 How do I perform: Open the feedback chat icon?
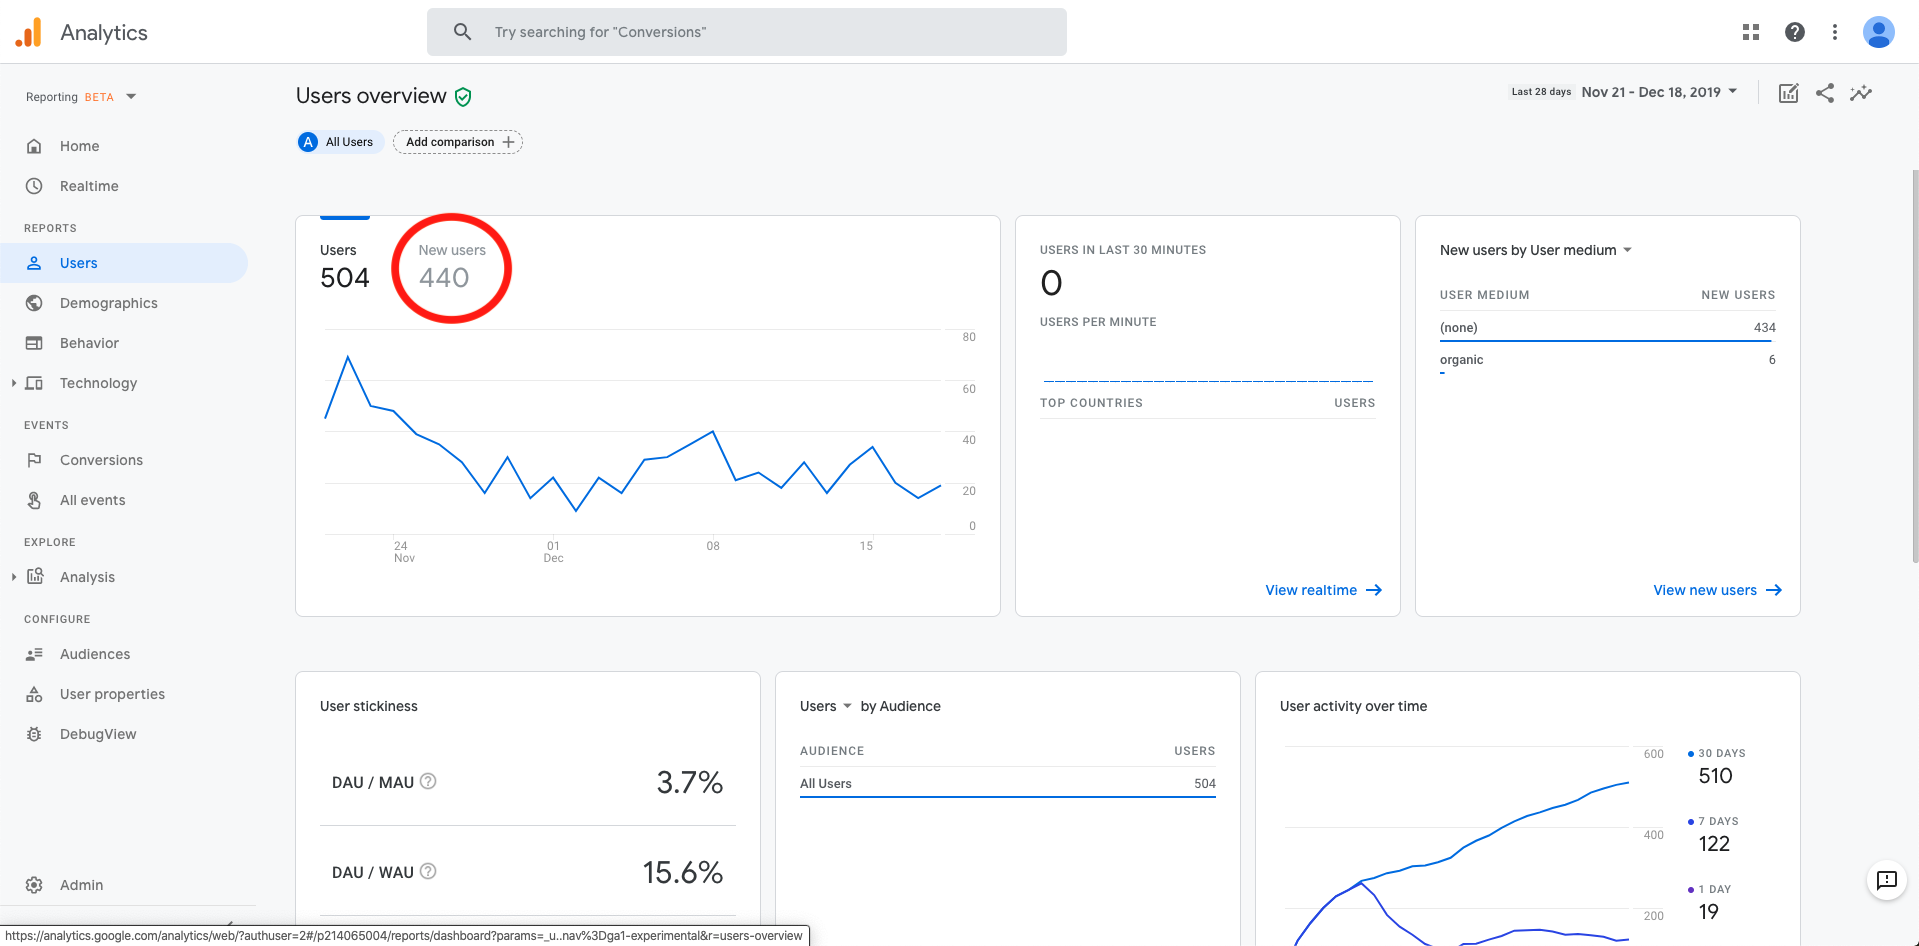(x=1886, y=880)
